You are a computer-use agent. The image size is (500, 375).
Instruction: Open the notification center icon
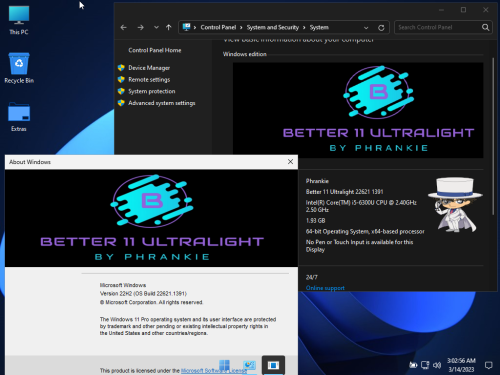[488, 365]
